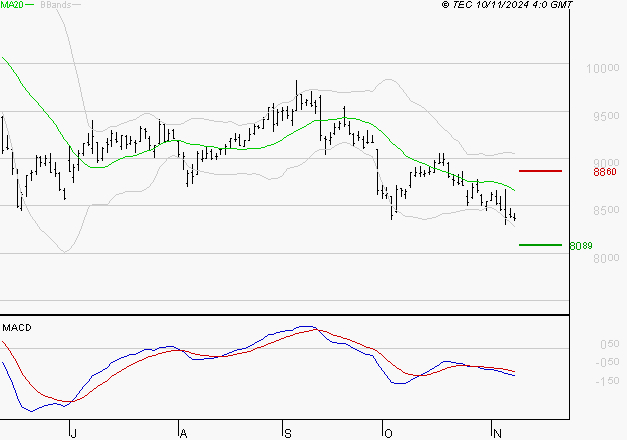
Task: Click the O month marker on time axis
Action: (388, 433)
